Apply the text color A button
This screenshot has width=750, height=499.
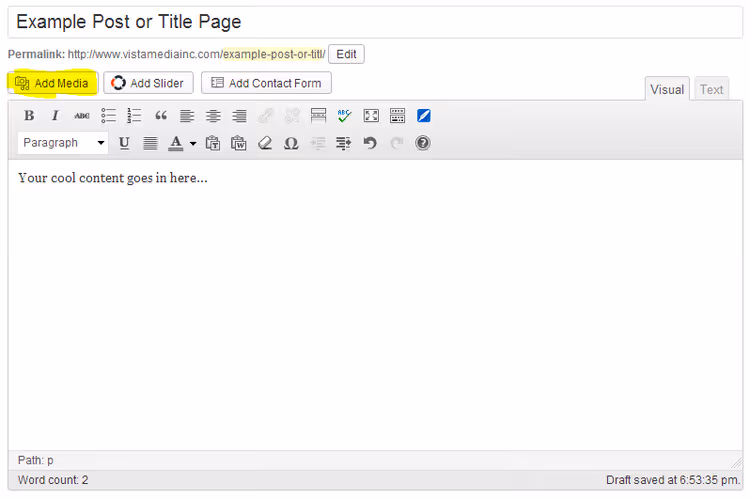tap(176, 143)
